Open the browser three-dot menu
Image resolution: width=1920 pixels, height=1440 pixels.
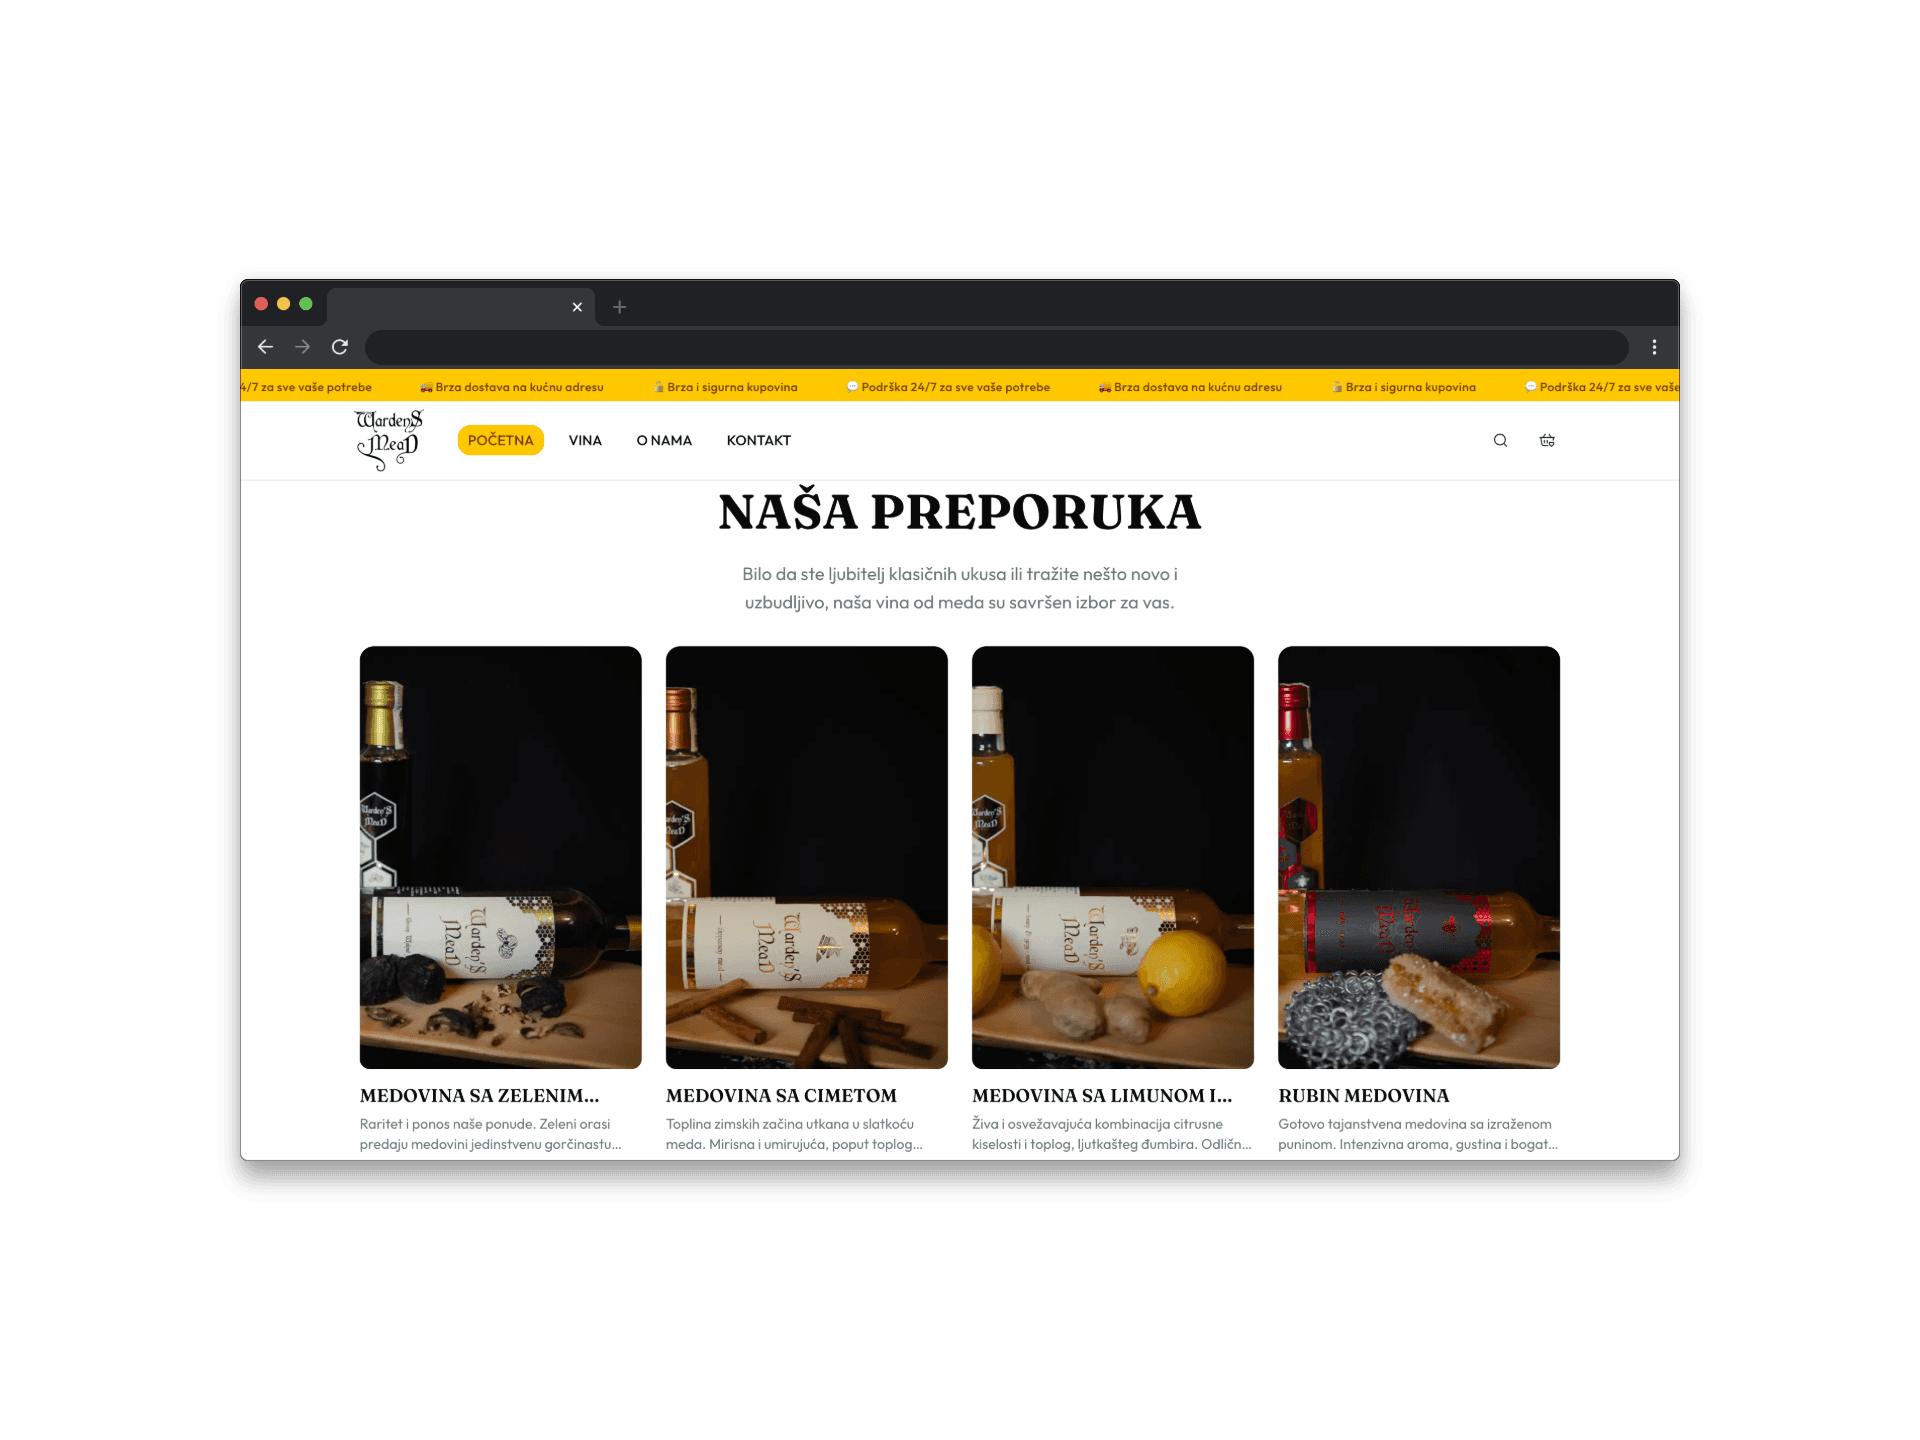click(x=1654, y=347)
